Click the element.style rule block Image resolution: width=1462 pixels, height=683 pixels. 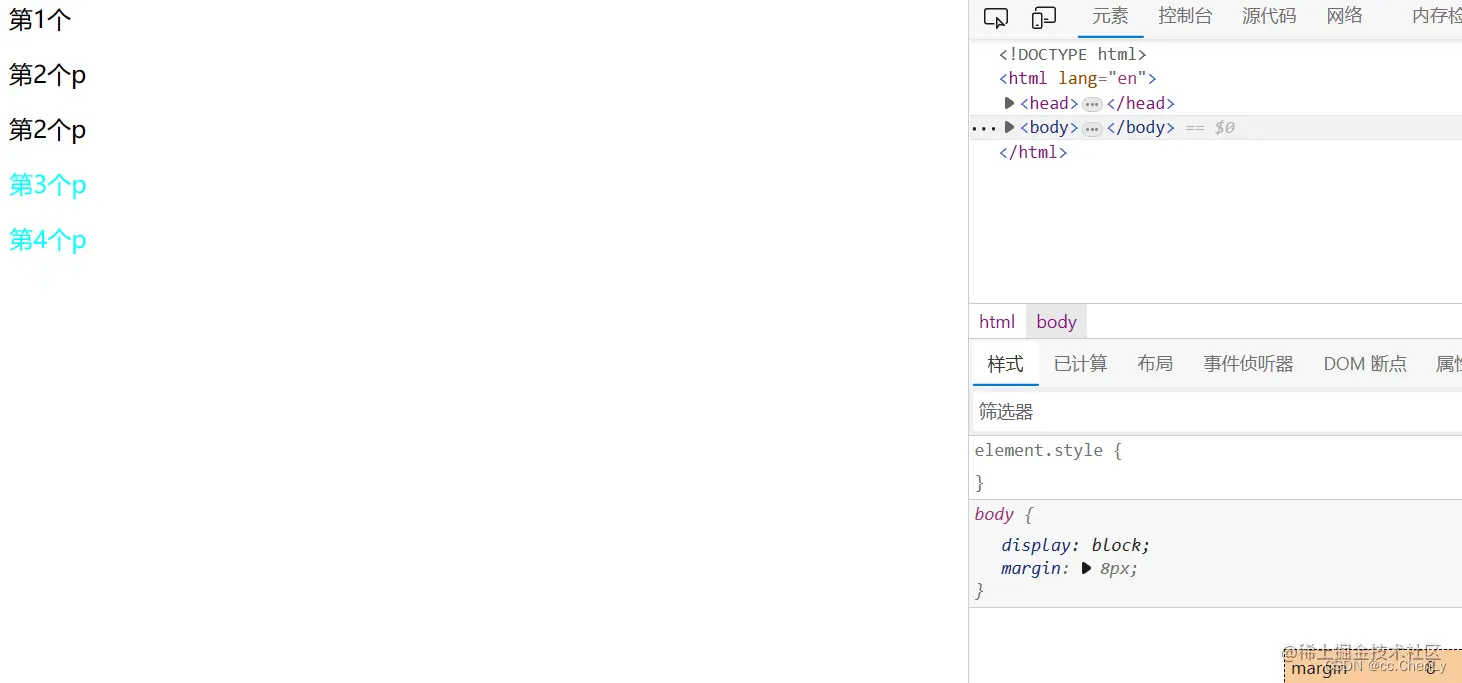[x=1215, y=467]
